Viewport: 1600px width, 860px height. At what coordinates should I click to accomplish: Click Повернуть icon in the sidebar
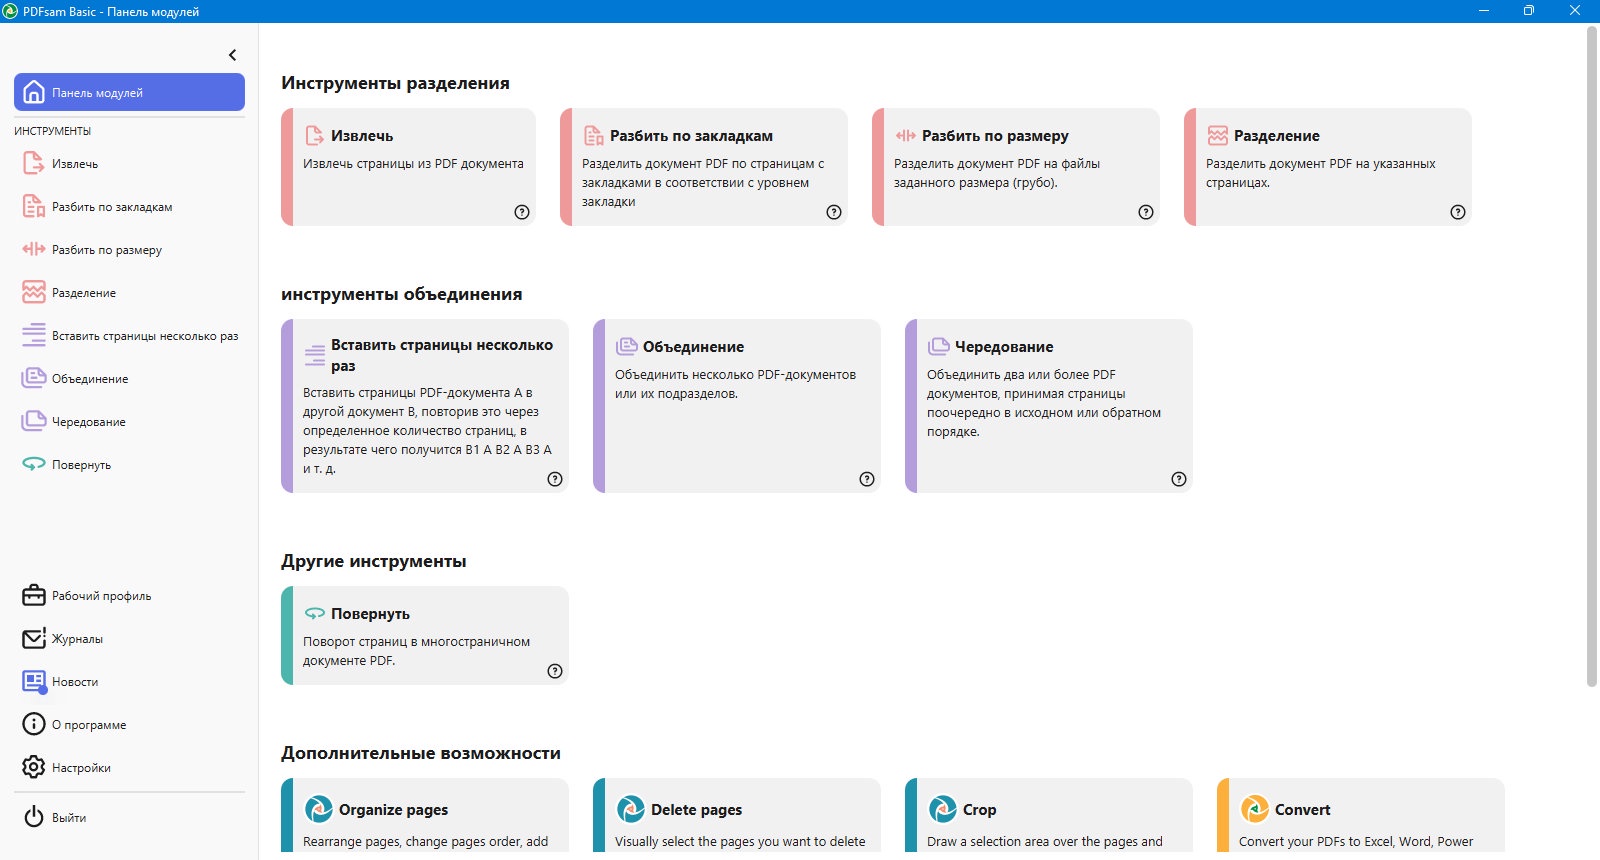click(34, 464)
